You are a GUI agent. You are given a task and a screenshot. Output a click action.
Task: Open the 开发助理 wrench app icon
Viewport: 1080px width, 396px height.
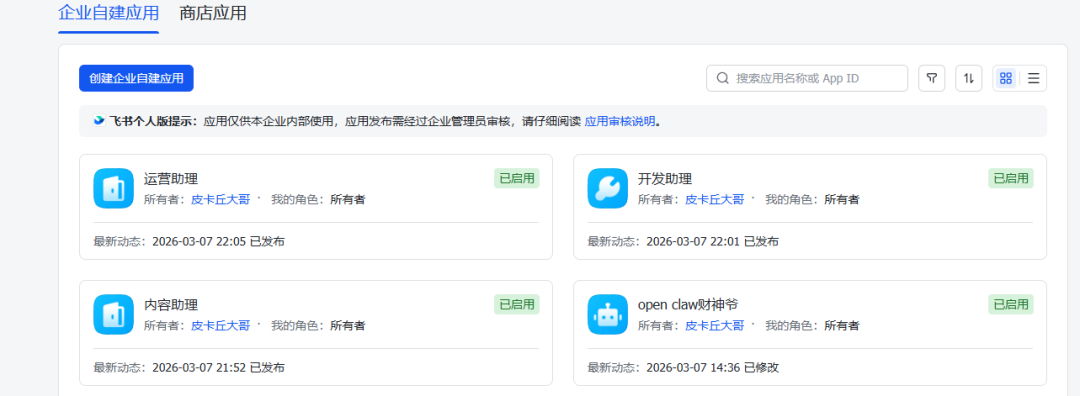pyautogui.click(x=608, y=188)
